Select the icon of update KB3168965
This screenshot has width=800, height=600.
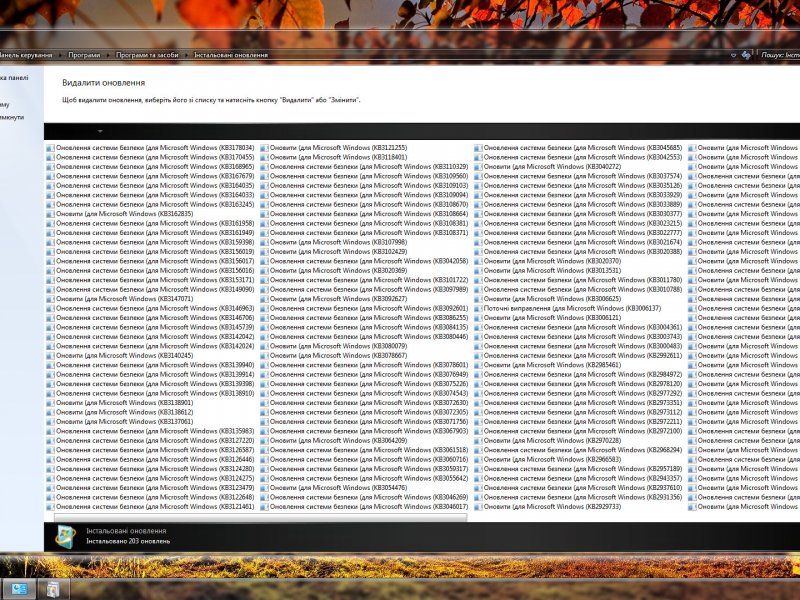point(50,167)
